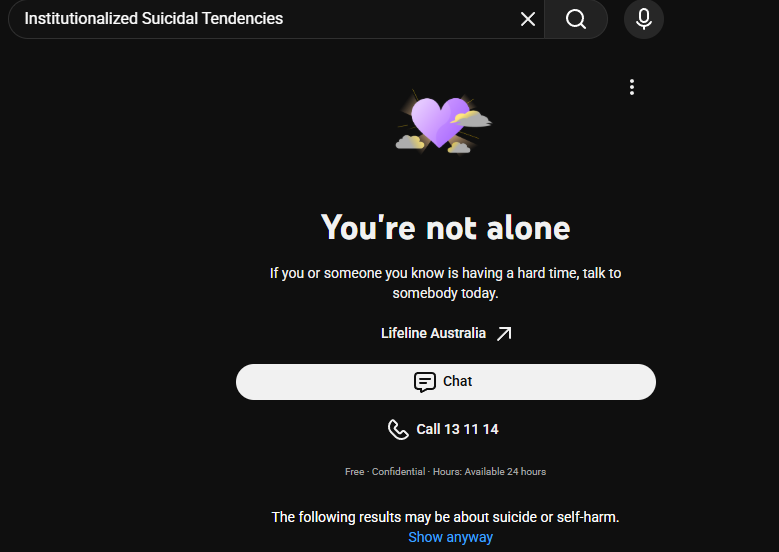Click the suicide or self-harm results warning text

pyautogui.click(x=446, y=517)
